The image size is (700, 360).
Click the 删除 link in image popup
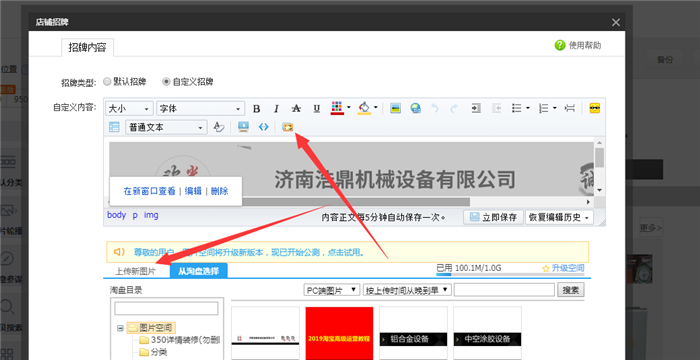coord(220,191)
